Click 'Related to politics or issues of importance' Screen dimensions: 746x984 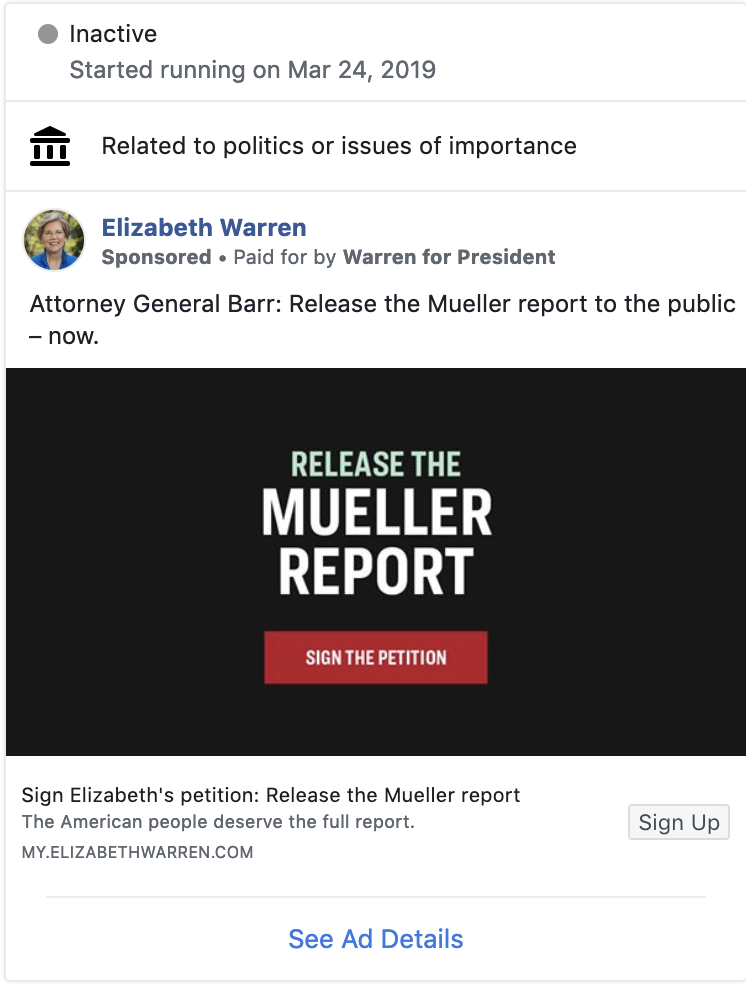(x=339, y=146)
